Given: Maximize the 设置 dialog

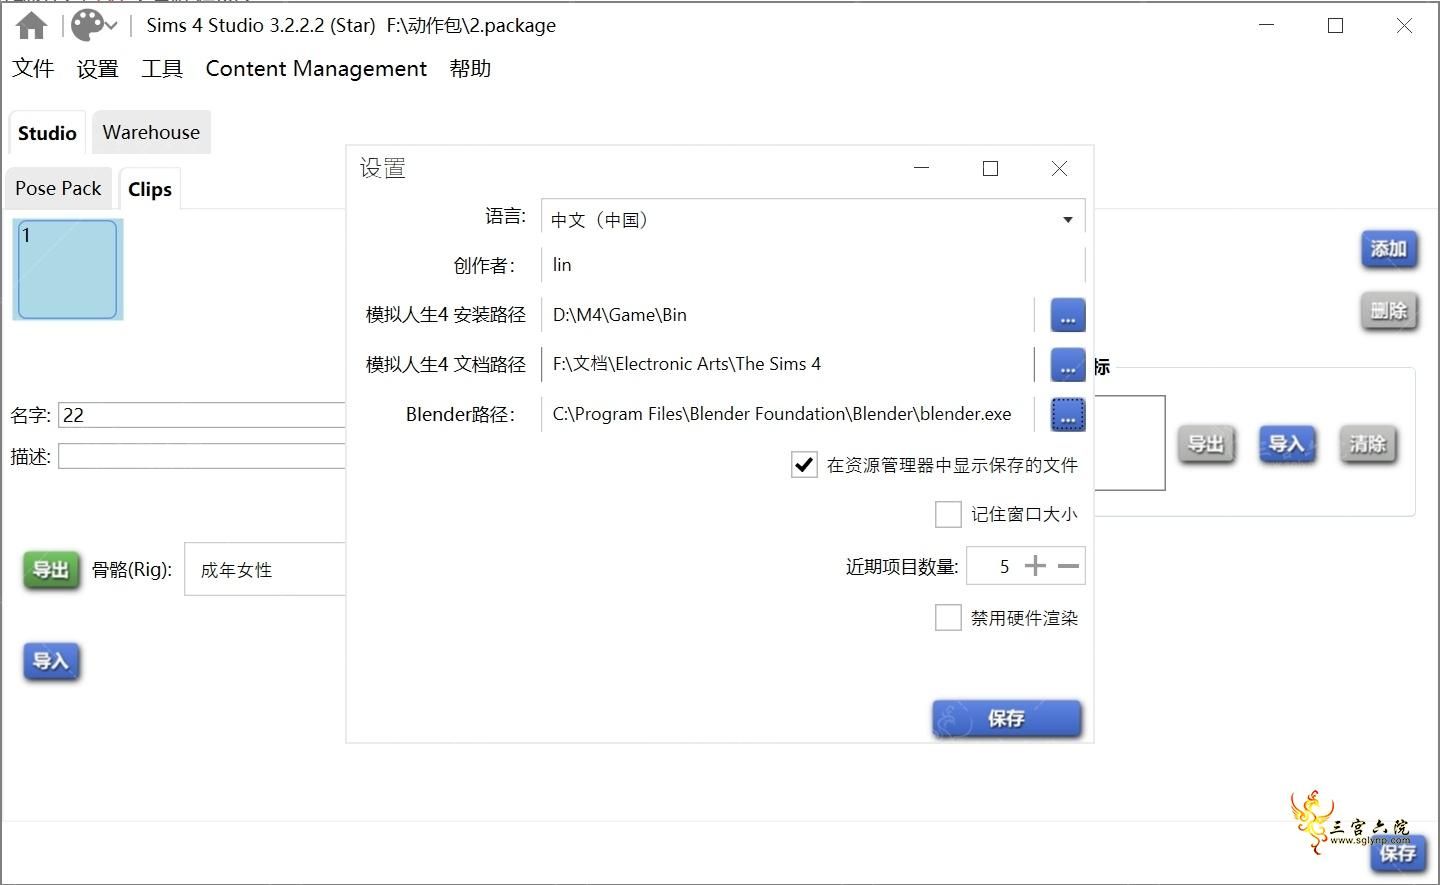Looking at the screenshot, I should pos(990,169).
